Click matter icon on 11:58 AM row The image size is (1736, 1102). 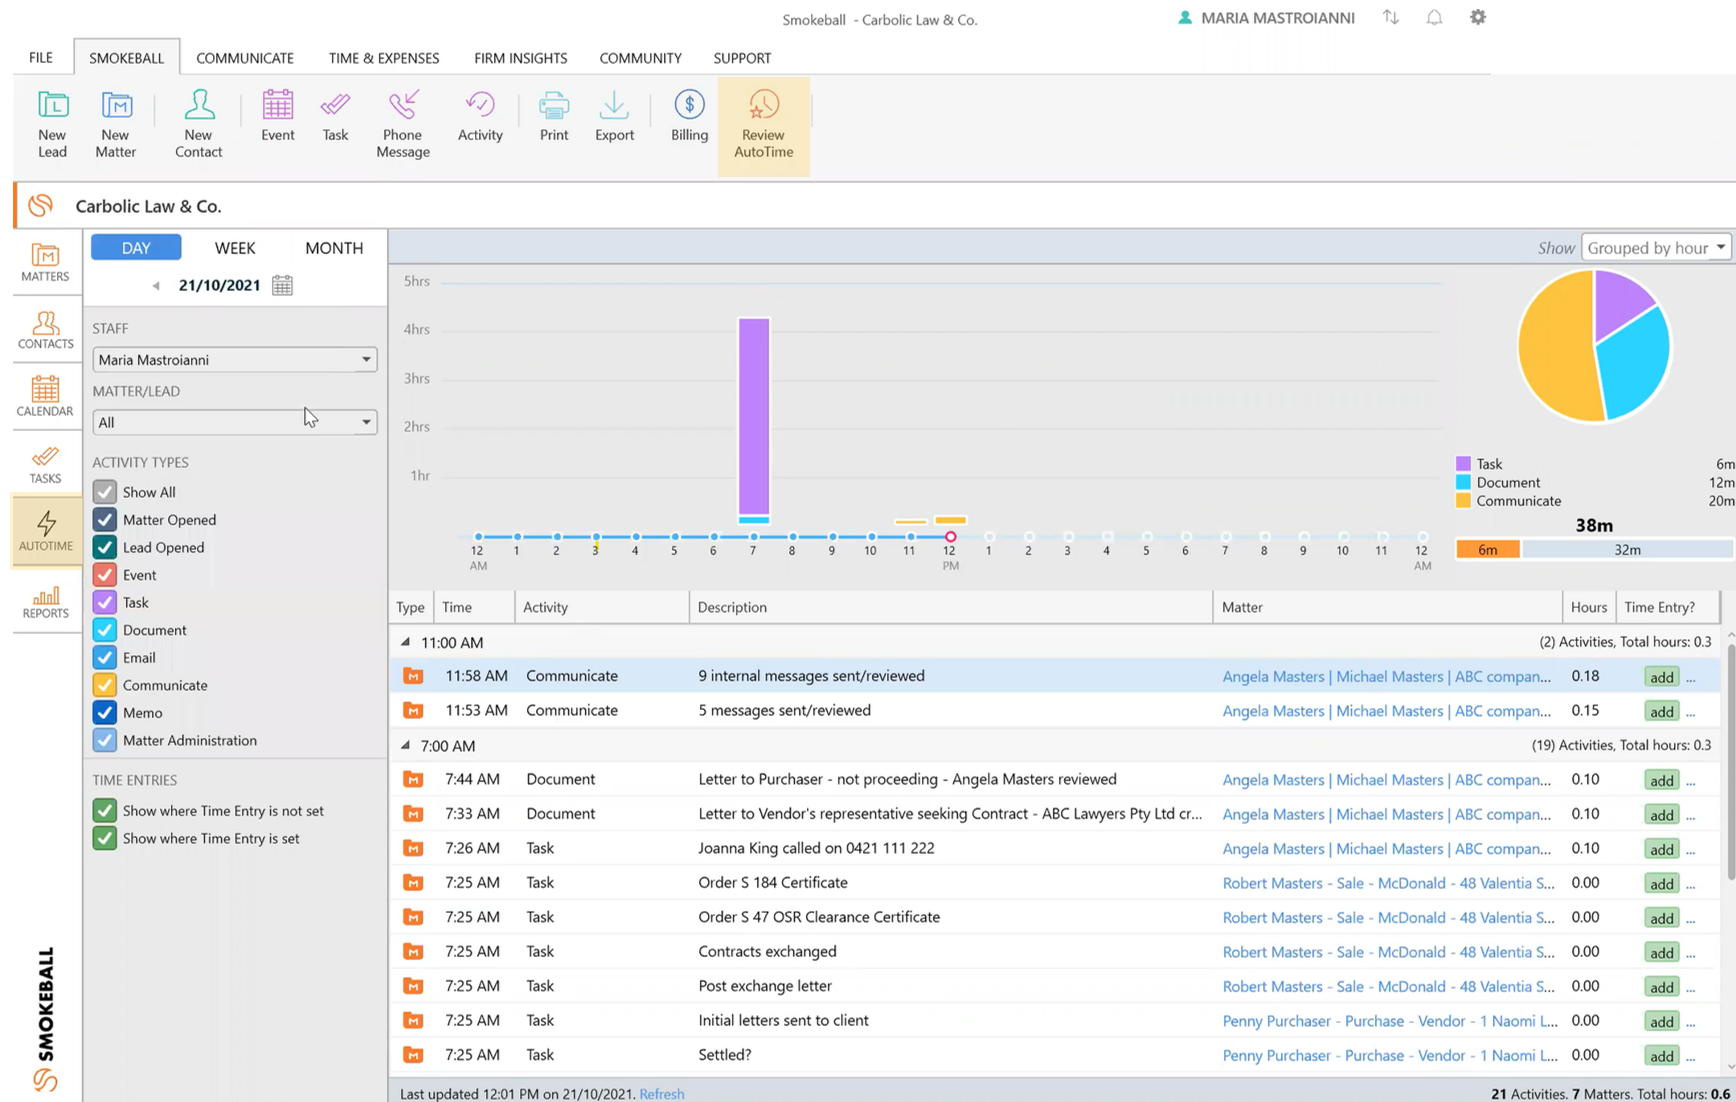(x=412, y=676)
